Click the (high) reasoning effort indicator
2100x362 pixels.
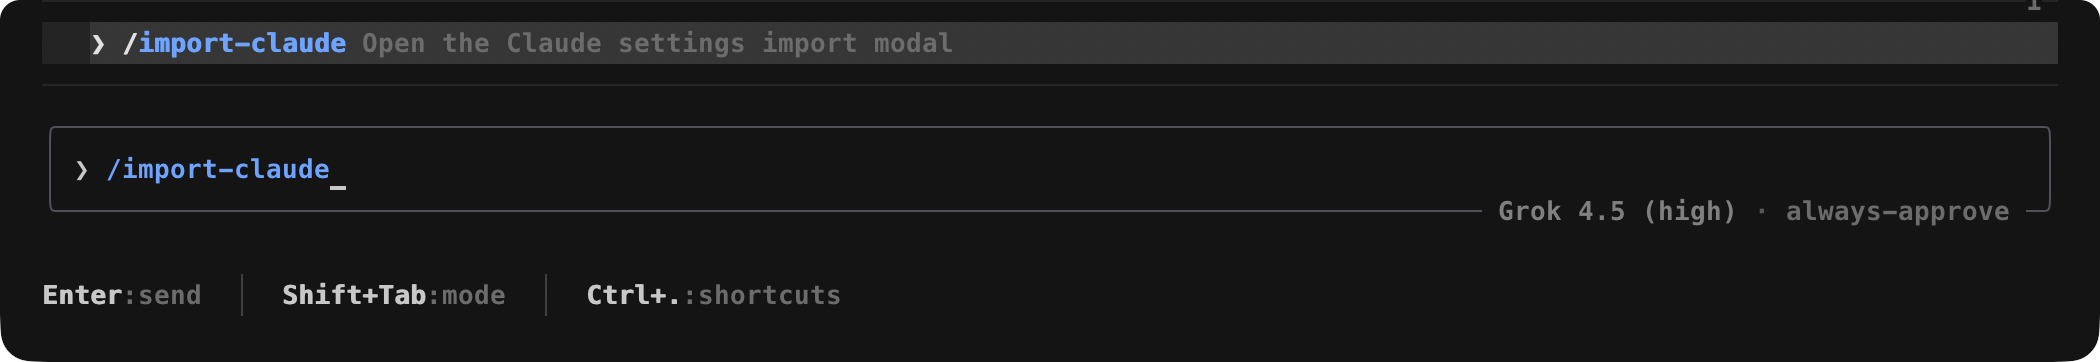(1689, 211)
